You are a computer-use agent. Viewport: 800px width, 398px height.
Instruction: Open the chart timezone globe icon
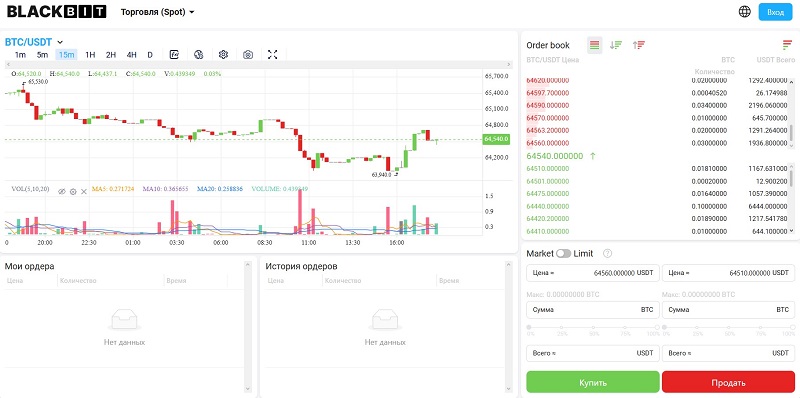(x=199, y=55)
